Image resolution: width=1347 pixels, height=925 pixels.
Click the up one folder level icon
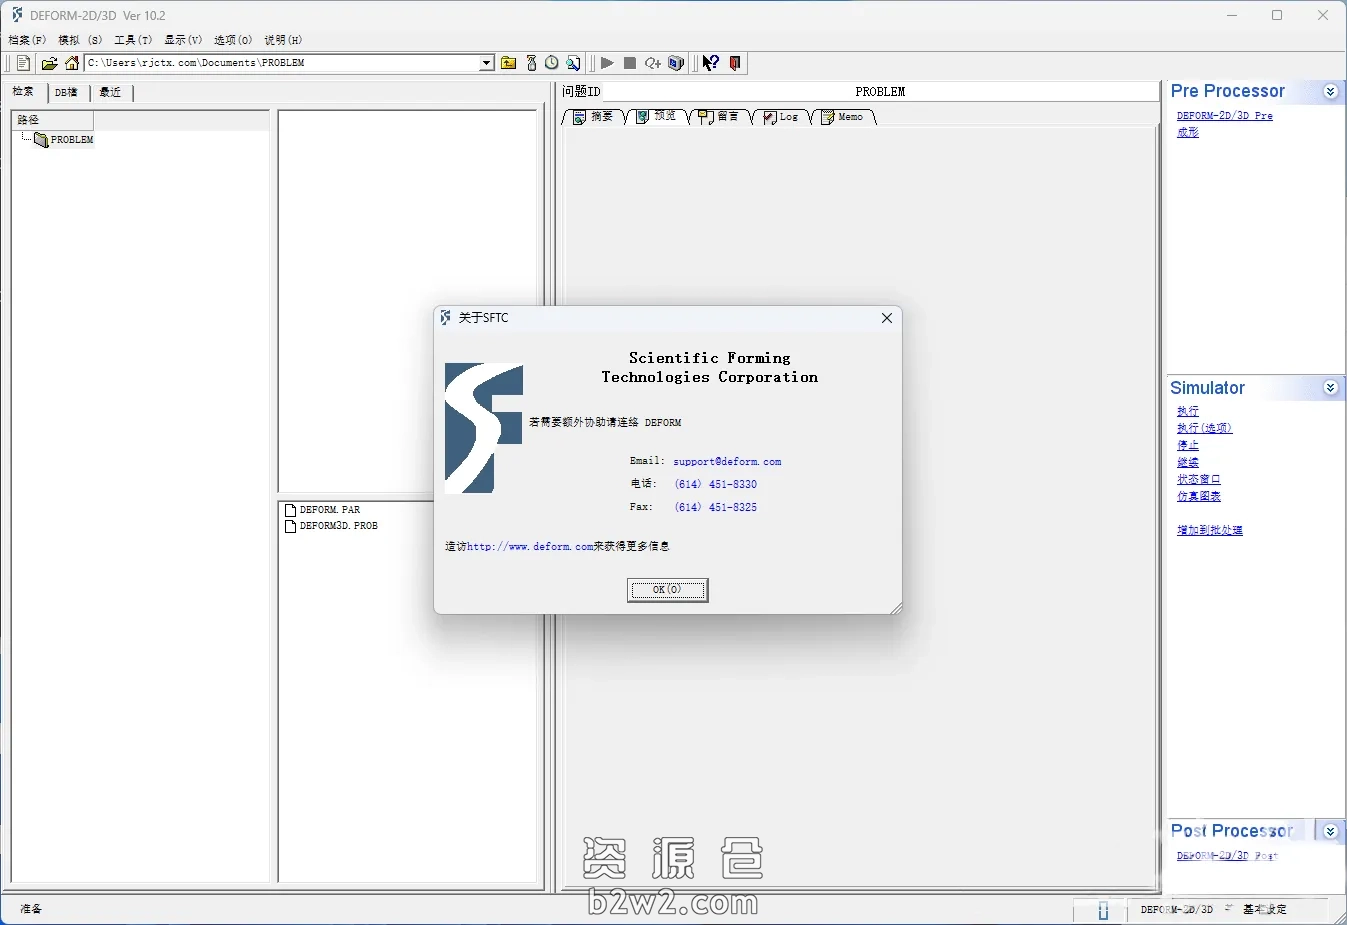pos(508,63)
